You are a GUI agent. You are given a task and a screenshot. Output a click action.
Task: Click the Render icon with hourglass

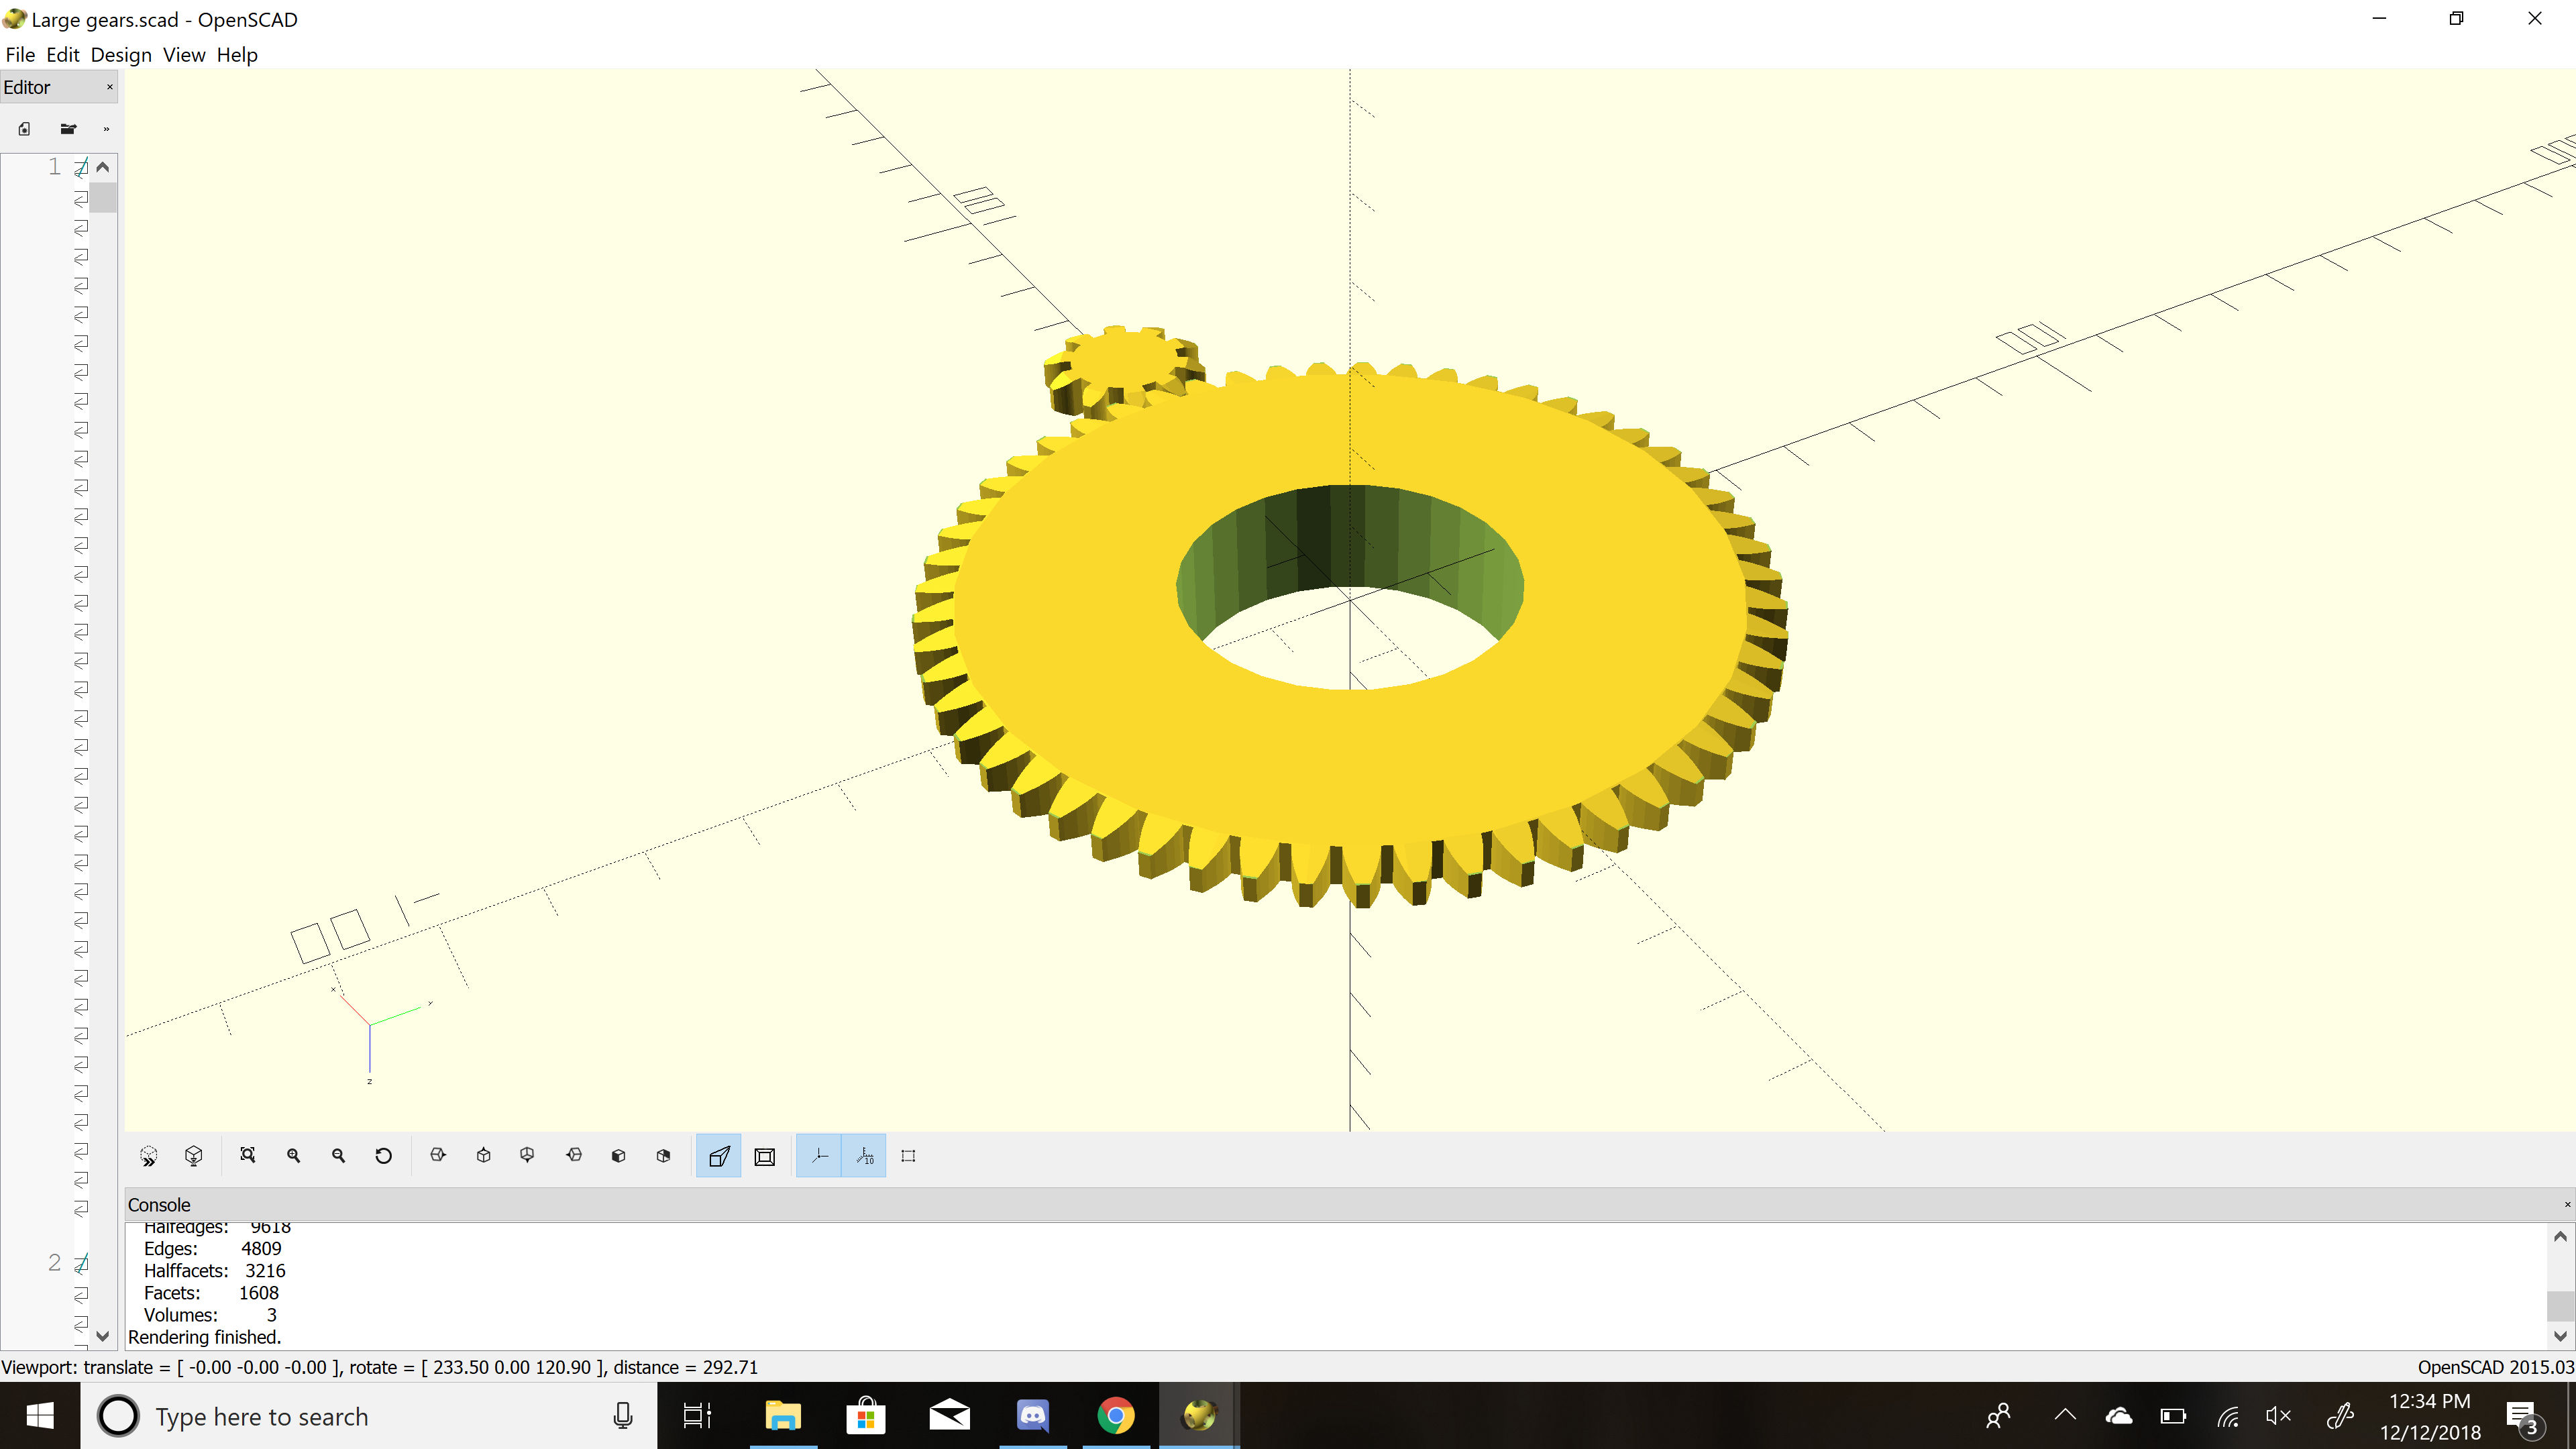click(x=194, y=1156)
